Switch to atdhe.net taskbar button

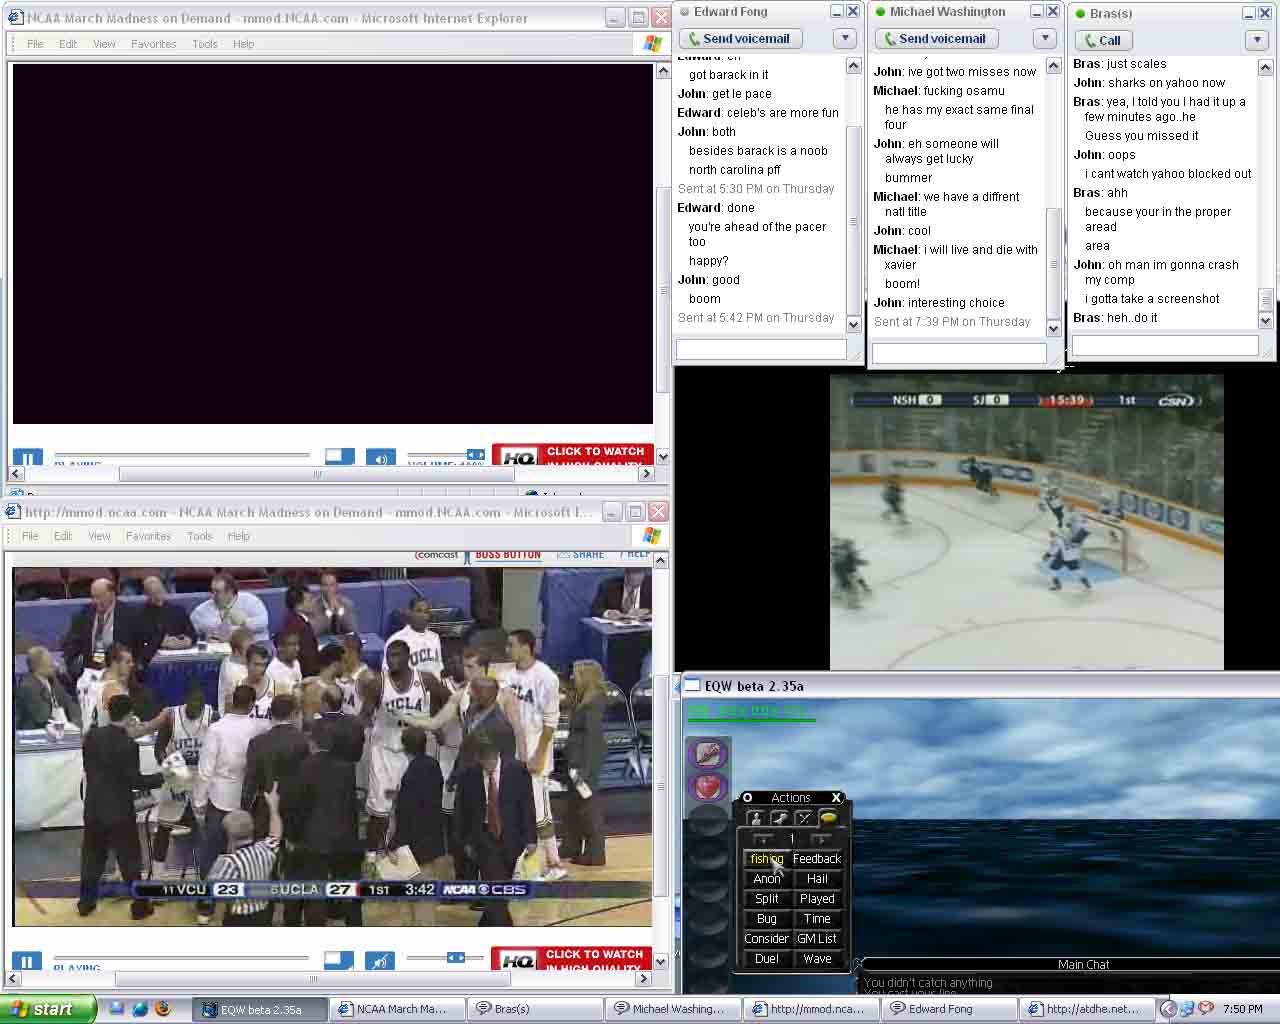(x=1089, y=1009)
